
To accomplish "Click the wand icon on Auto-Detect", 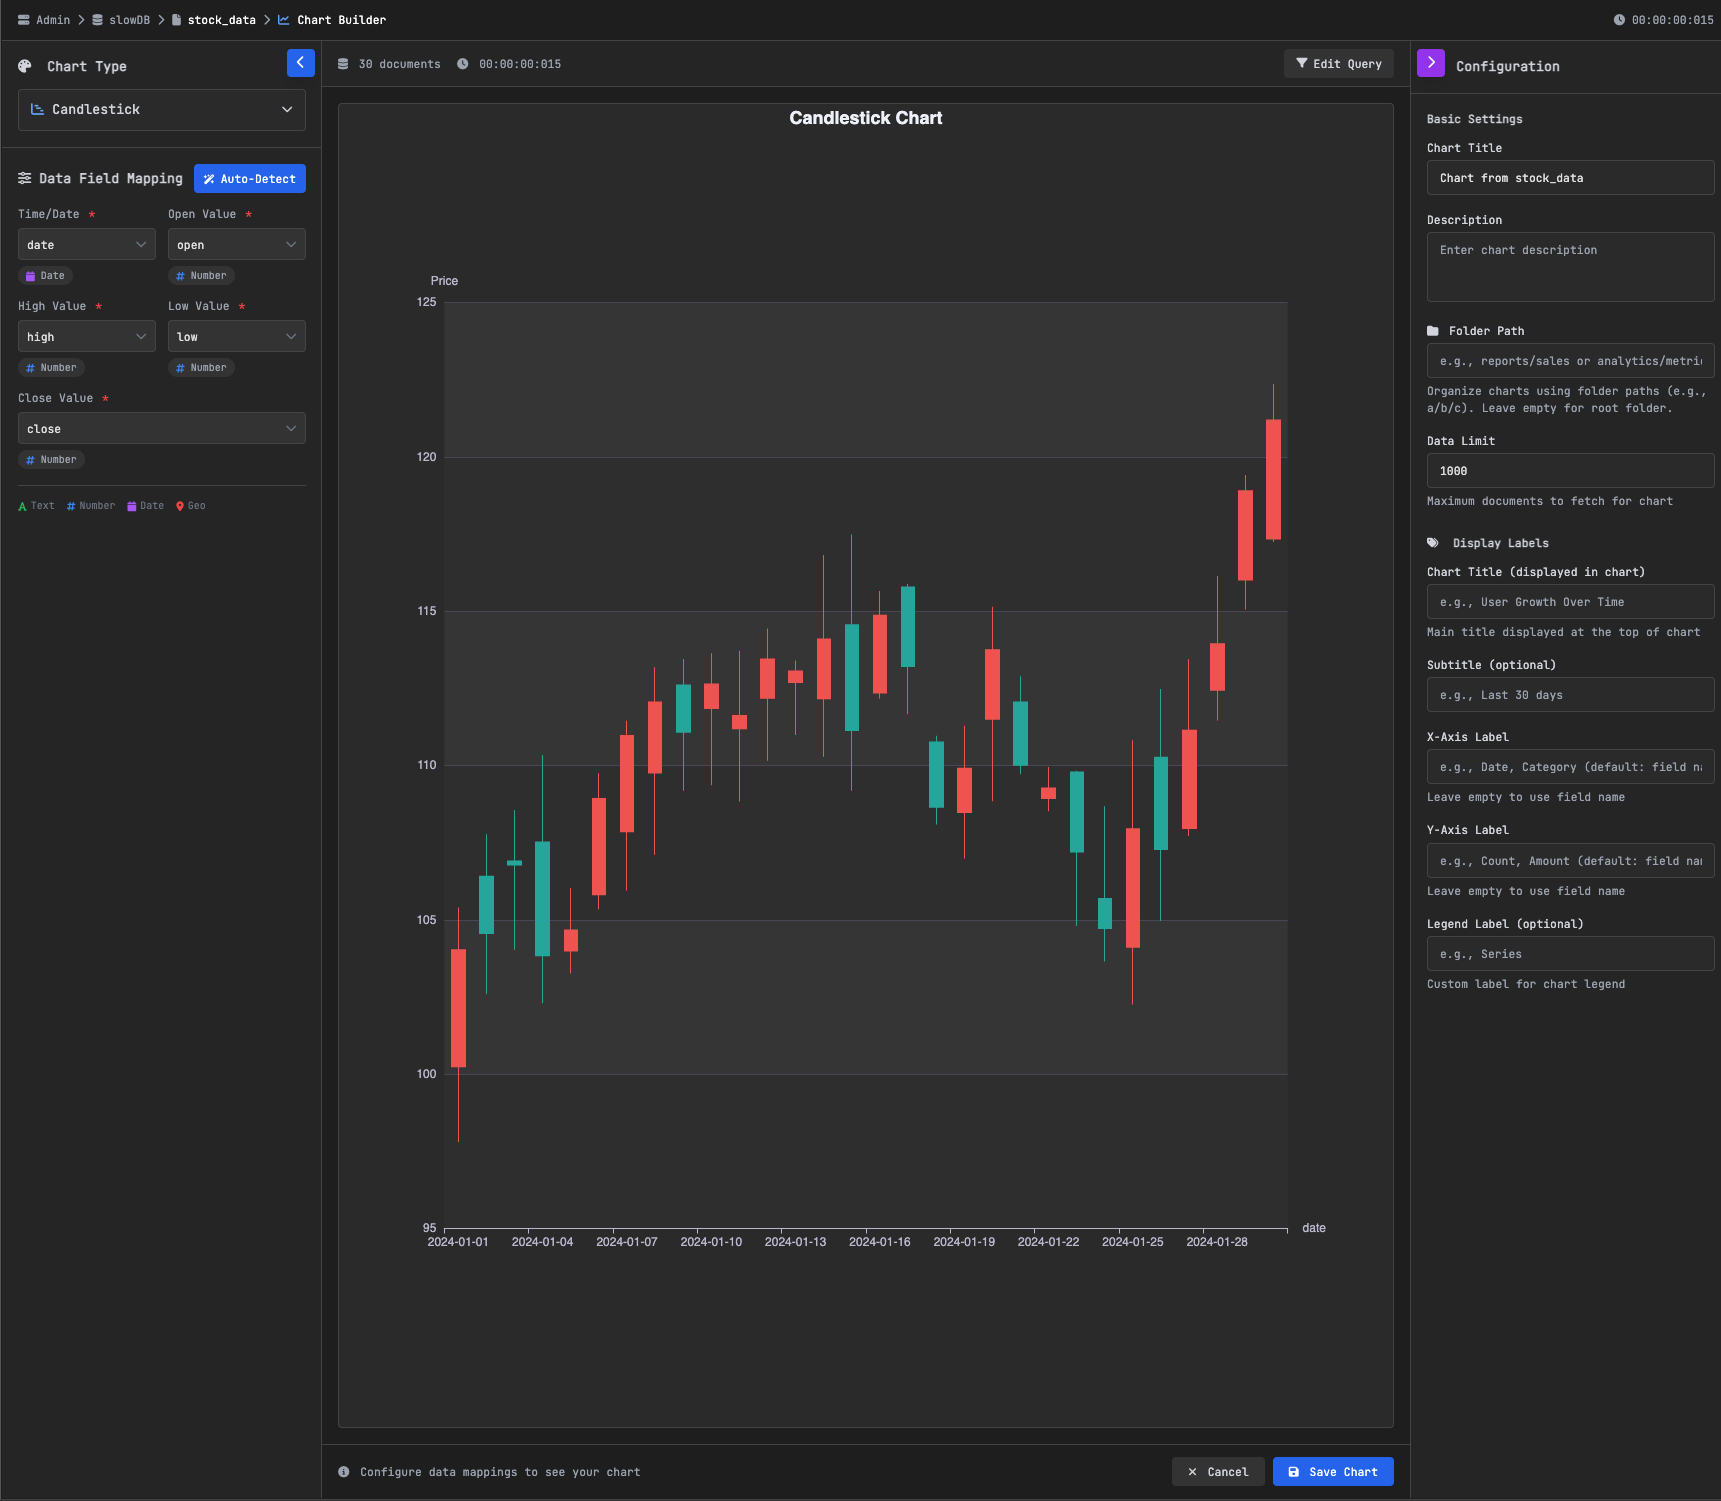I will pos(209,179).
